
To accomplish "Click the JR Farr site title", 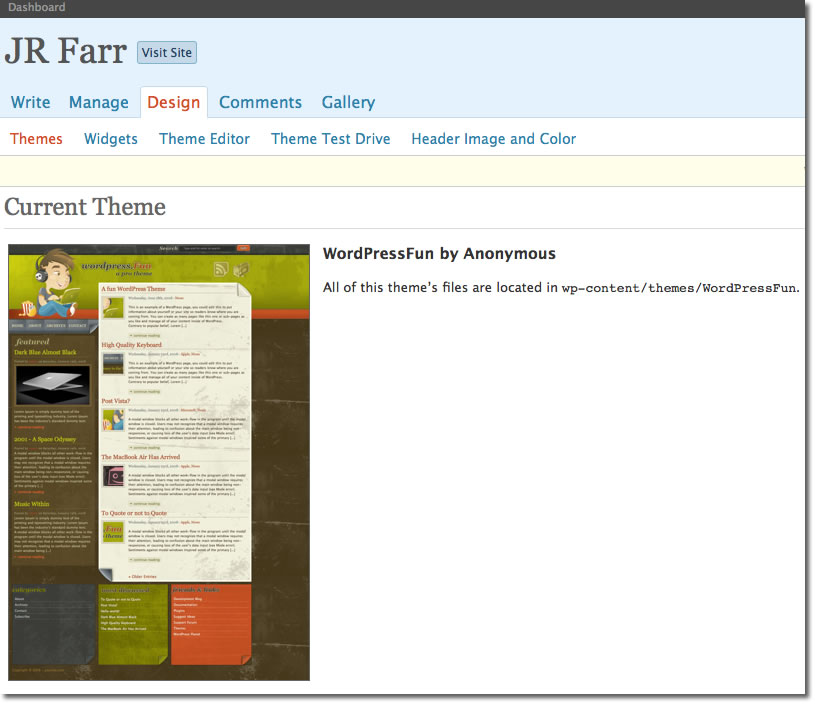I will click(x=65, y=51).
